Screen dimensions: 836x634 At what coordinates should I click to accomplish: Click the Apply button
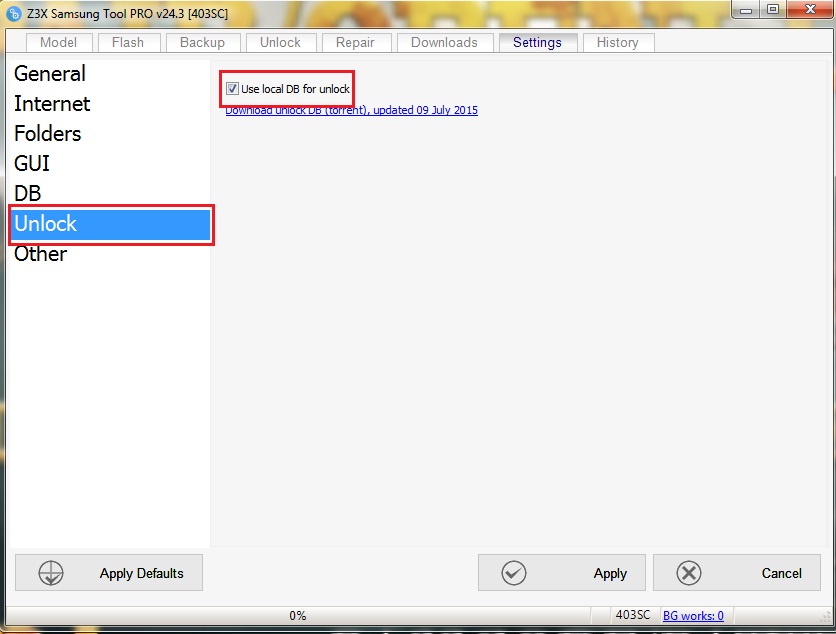pos(561,573)
